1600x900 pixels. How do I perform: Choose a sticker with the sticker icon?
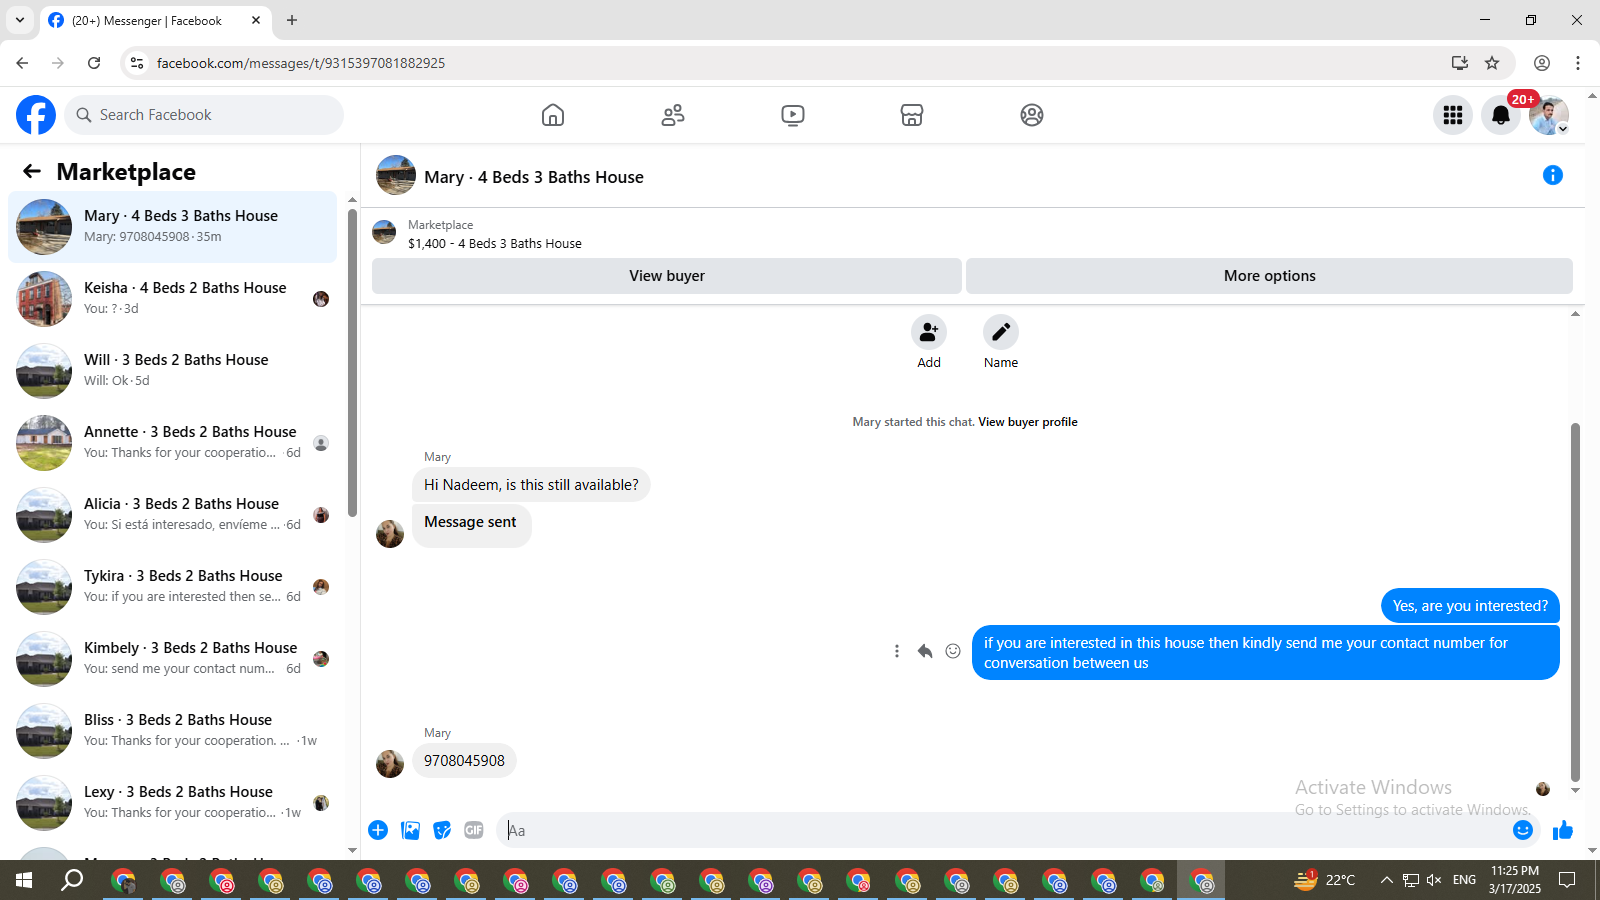tap(442, 830)
